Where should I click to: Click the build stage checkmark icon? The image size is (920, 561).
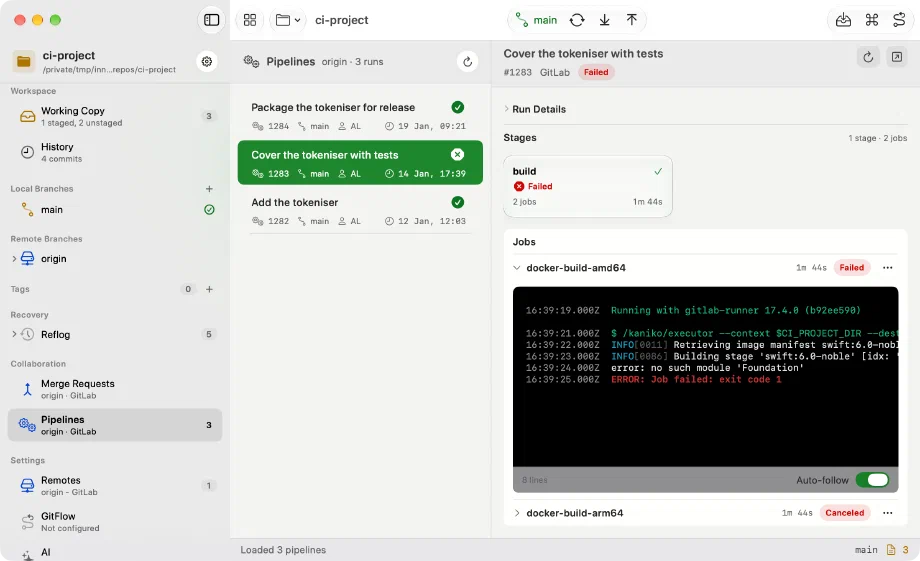pos(658,171)
